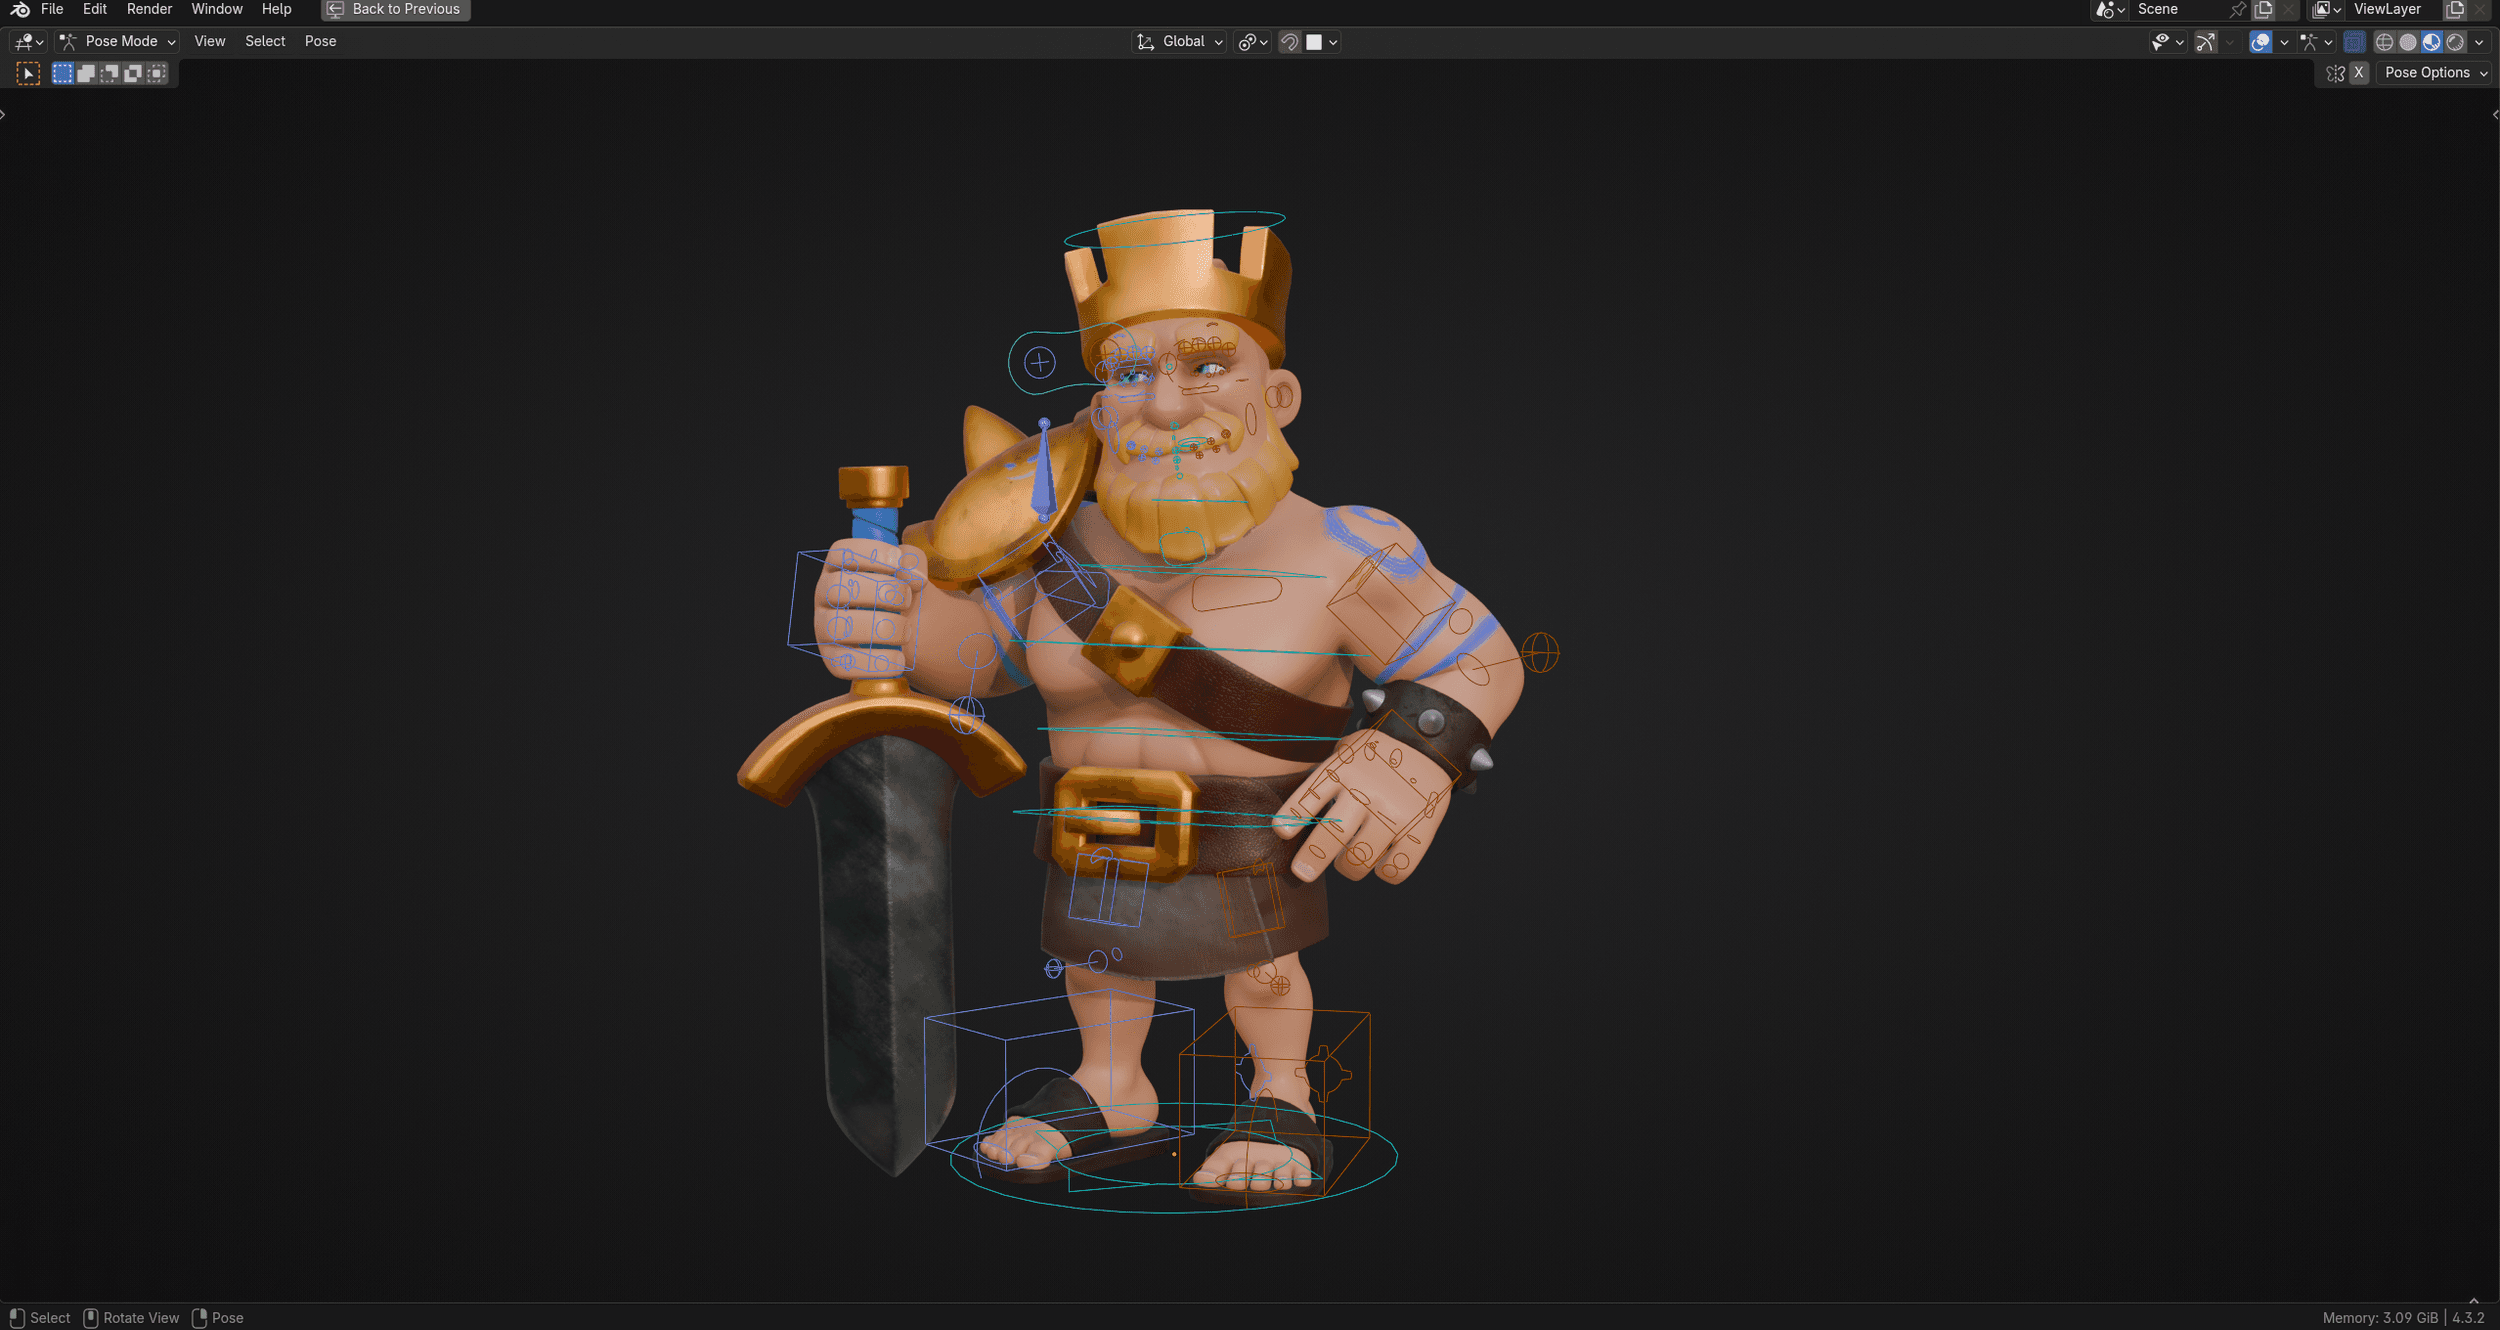Open the Pose menu

(x=320, y=41)
